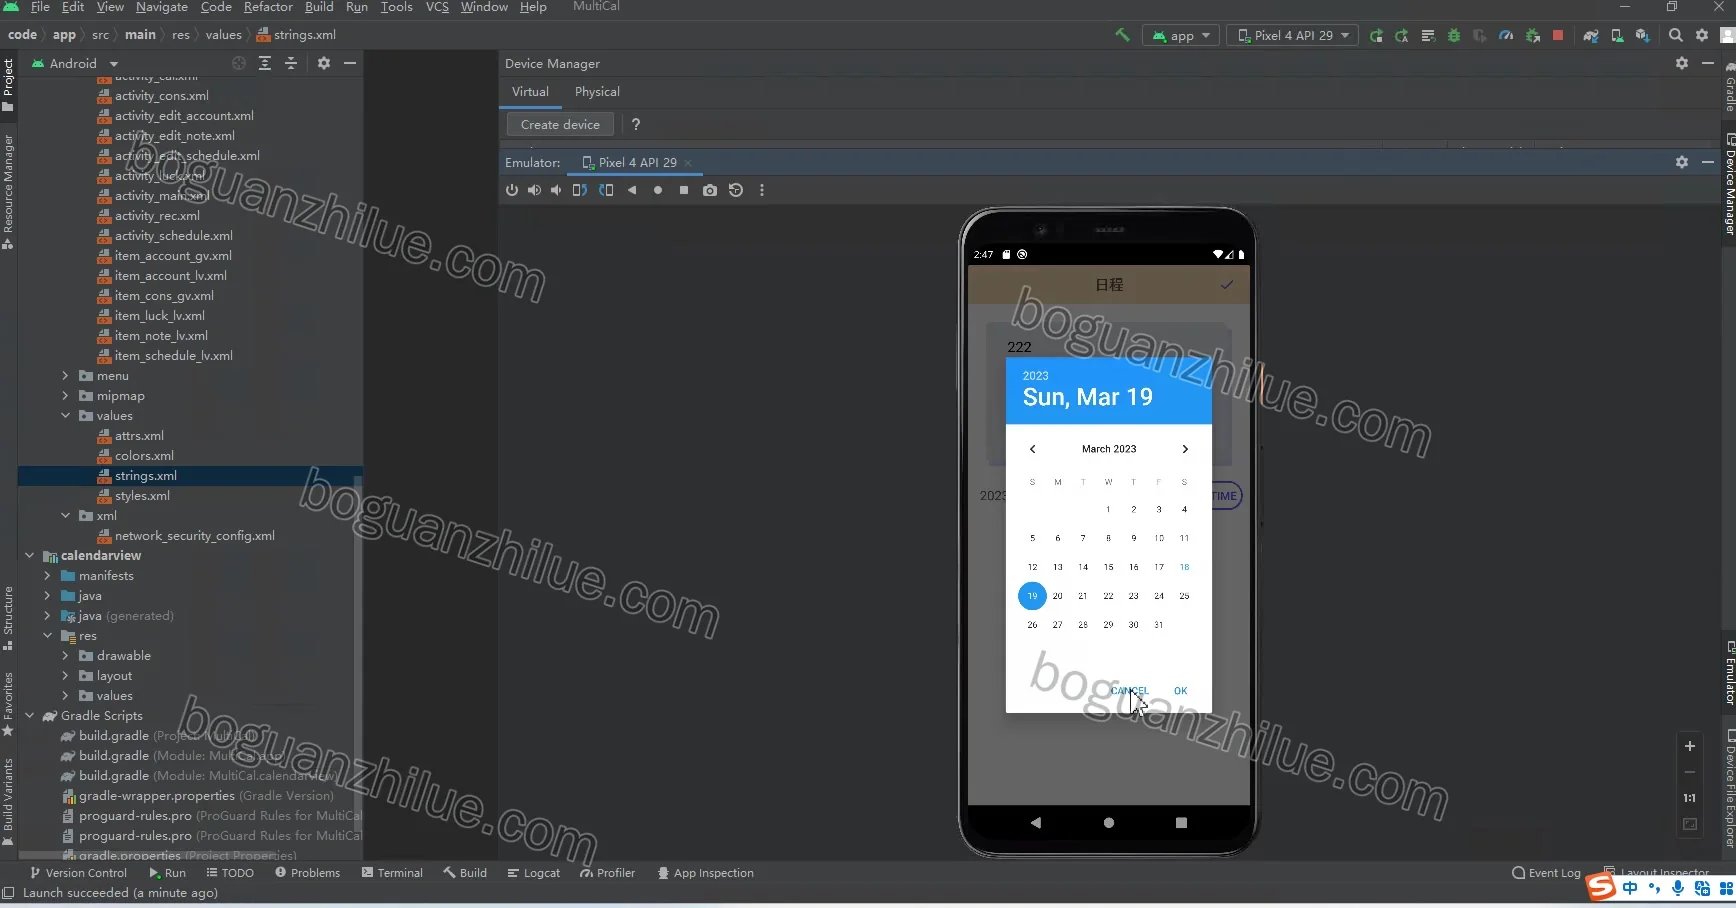1736x908 pixels.
Task: Close the Pixel 4 API 29 emulator tab
Action: 688,163
